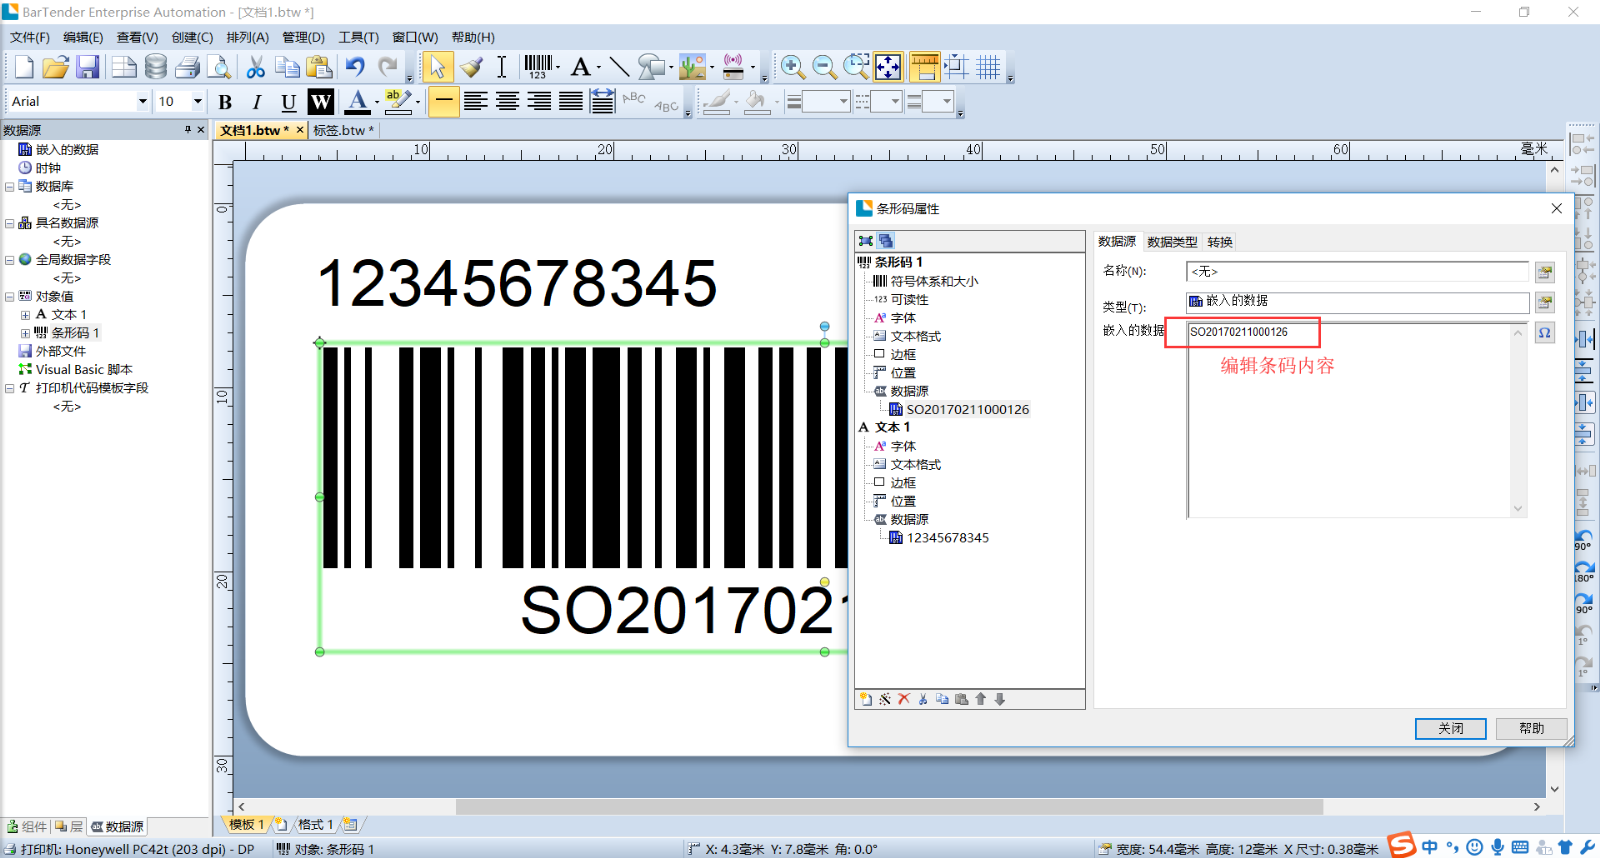Toggle italic text formatting

click(257, 102)
